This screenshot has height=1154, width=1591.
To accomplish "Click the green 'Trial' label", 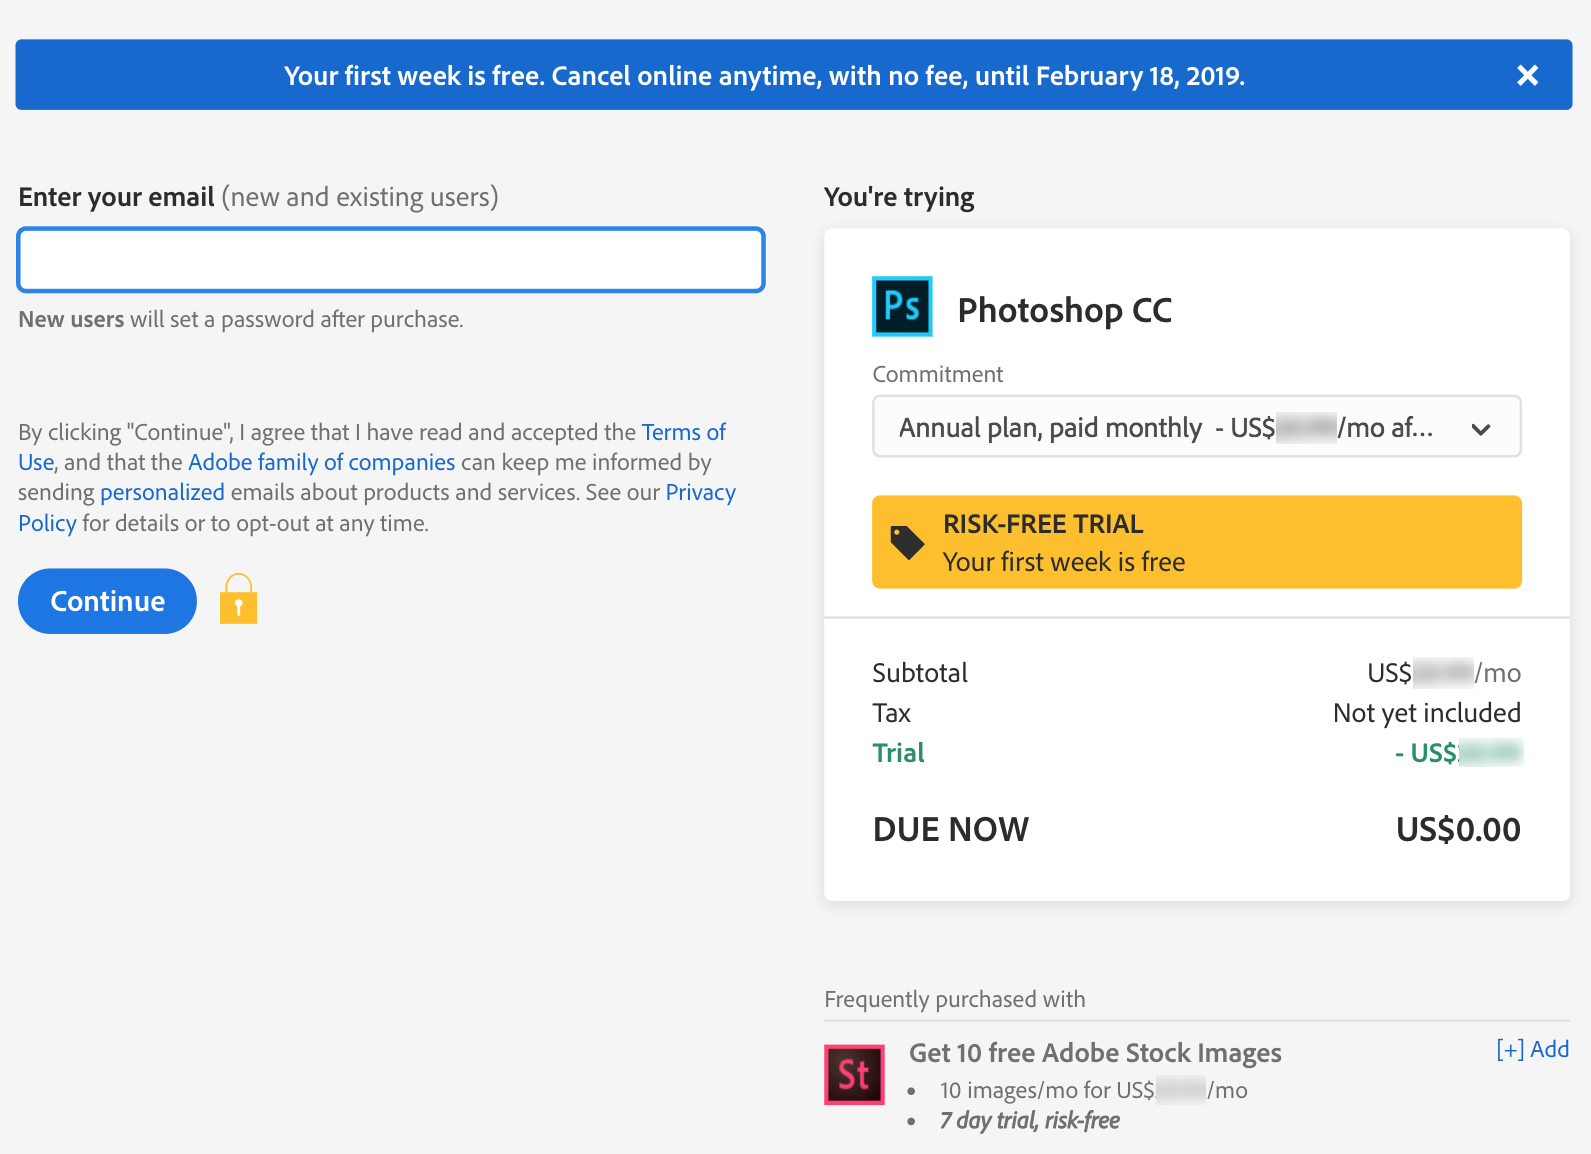I will (898, 753).
